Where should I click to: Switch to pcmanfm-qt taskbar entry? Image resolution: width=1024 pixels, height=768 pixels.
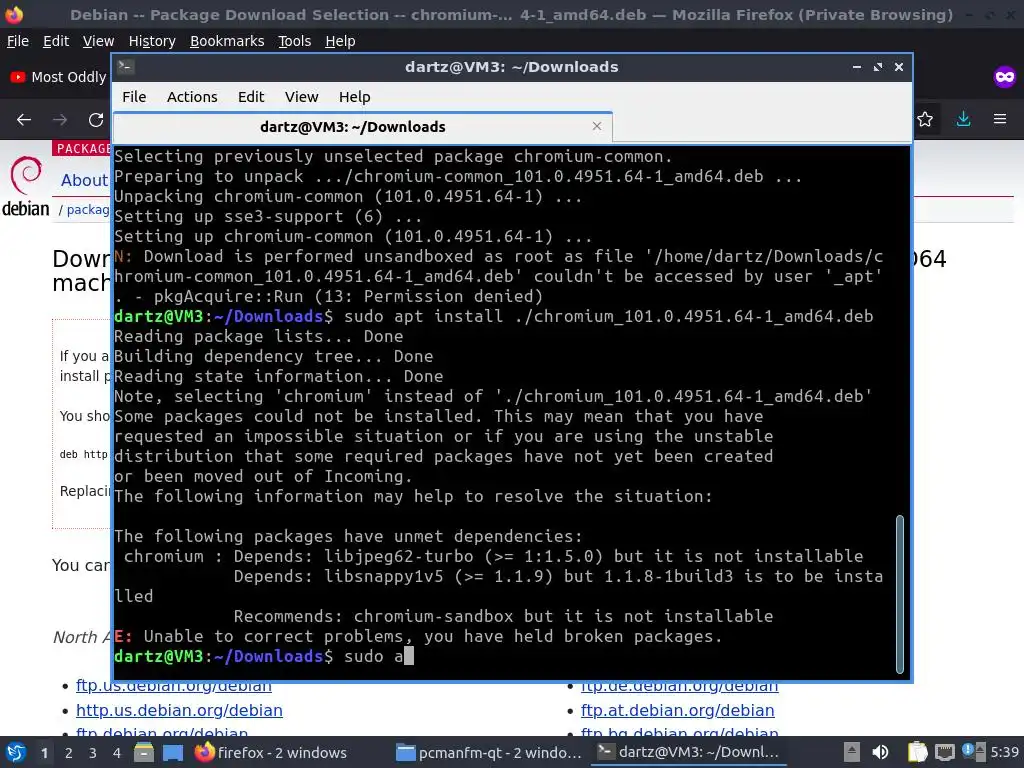pyautogui.click(x=489, y=752)
